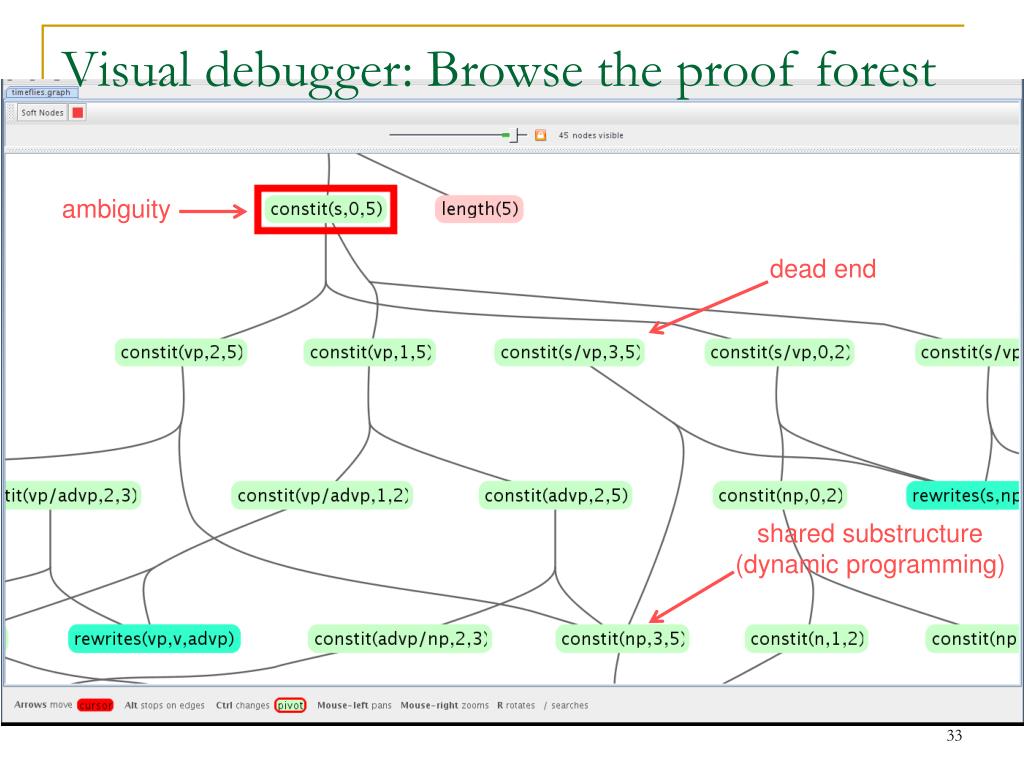The image size is (1024, 768).
Task: Click the Soft Nodes button
Action: click(x=42, y=112)
